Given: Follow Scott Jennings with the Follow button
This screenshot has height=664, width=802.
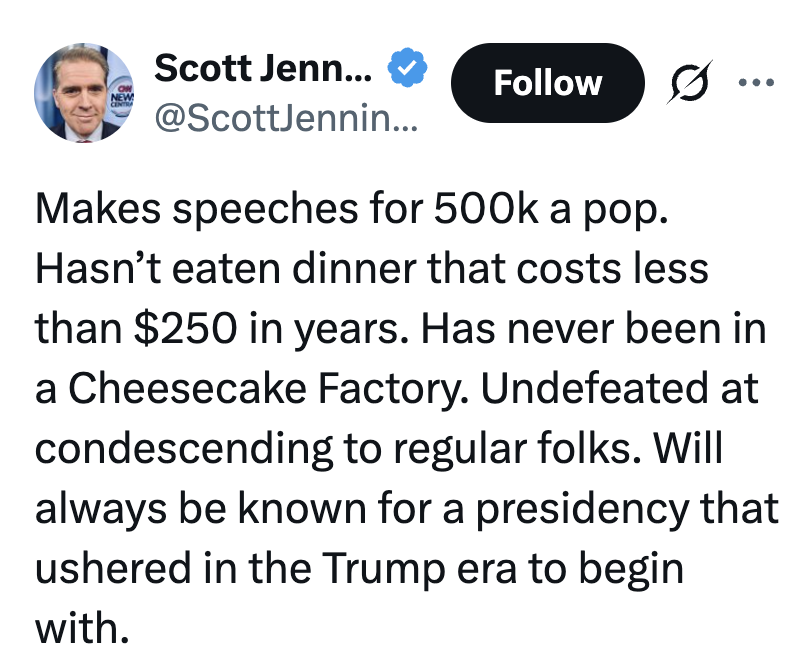Looking at the screenshot, I should (547, 83).
